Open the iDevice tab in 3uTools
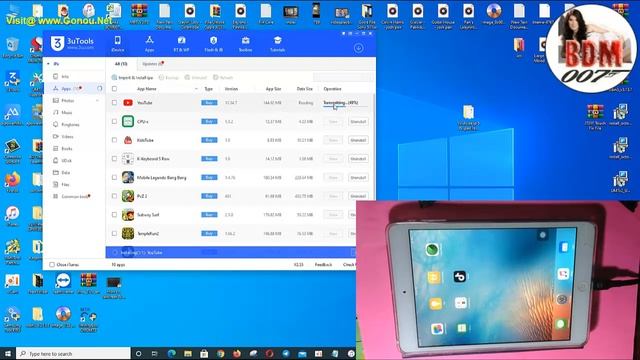Image resolution: width=640 pixels, height=360 pixels. tap(118, 44)
